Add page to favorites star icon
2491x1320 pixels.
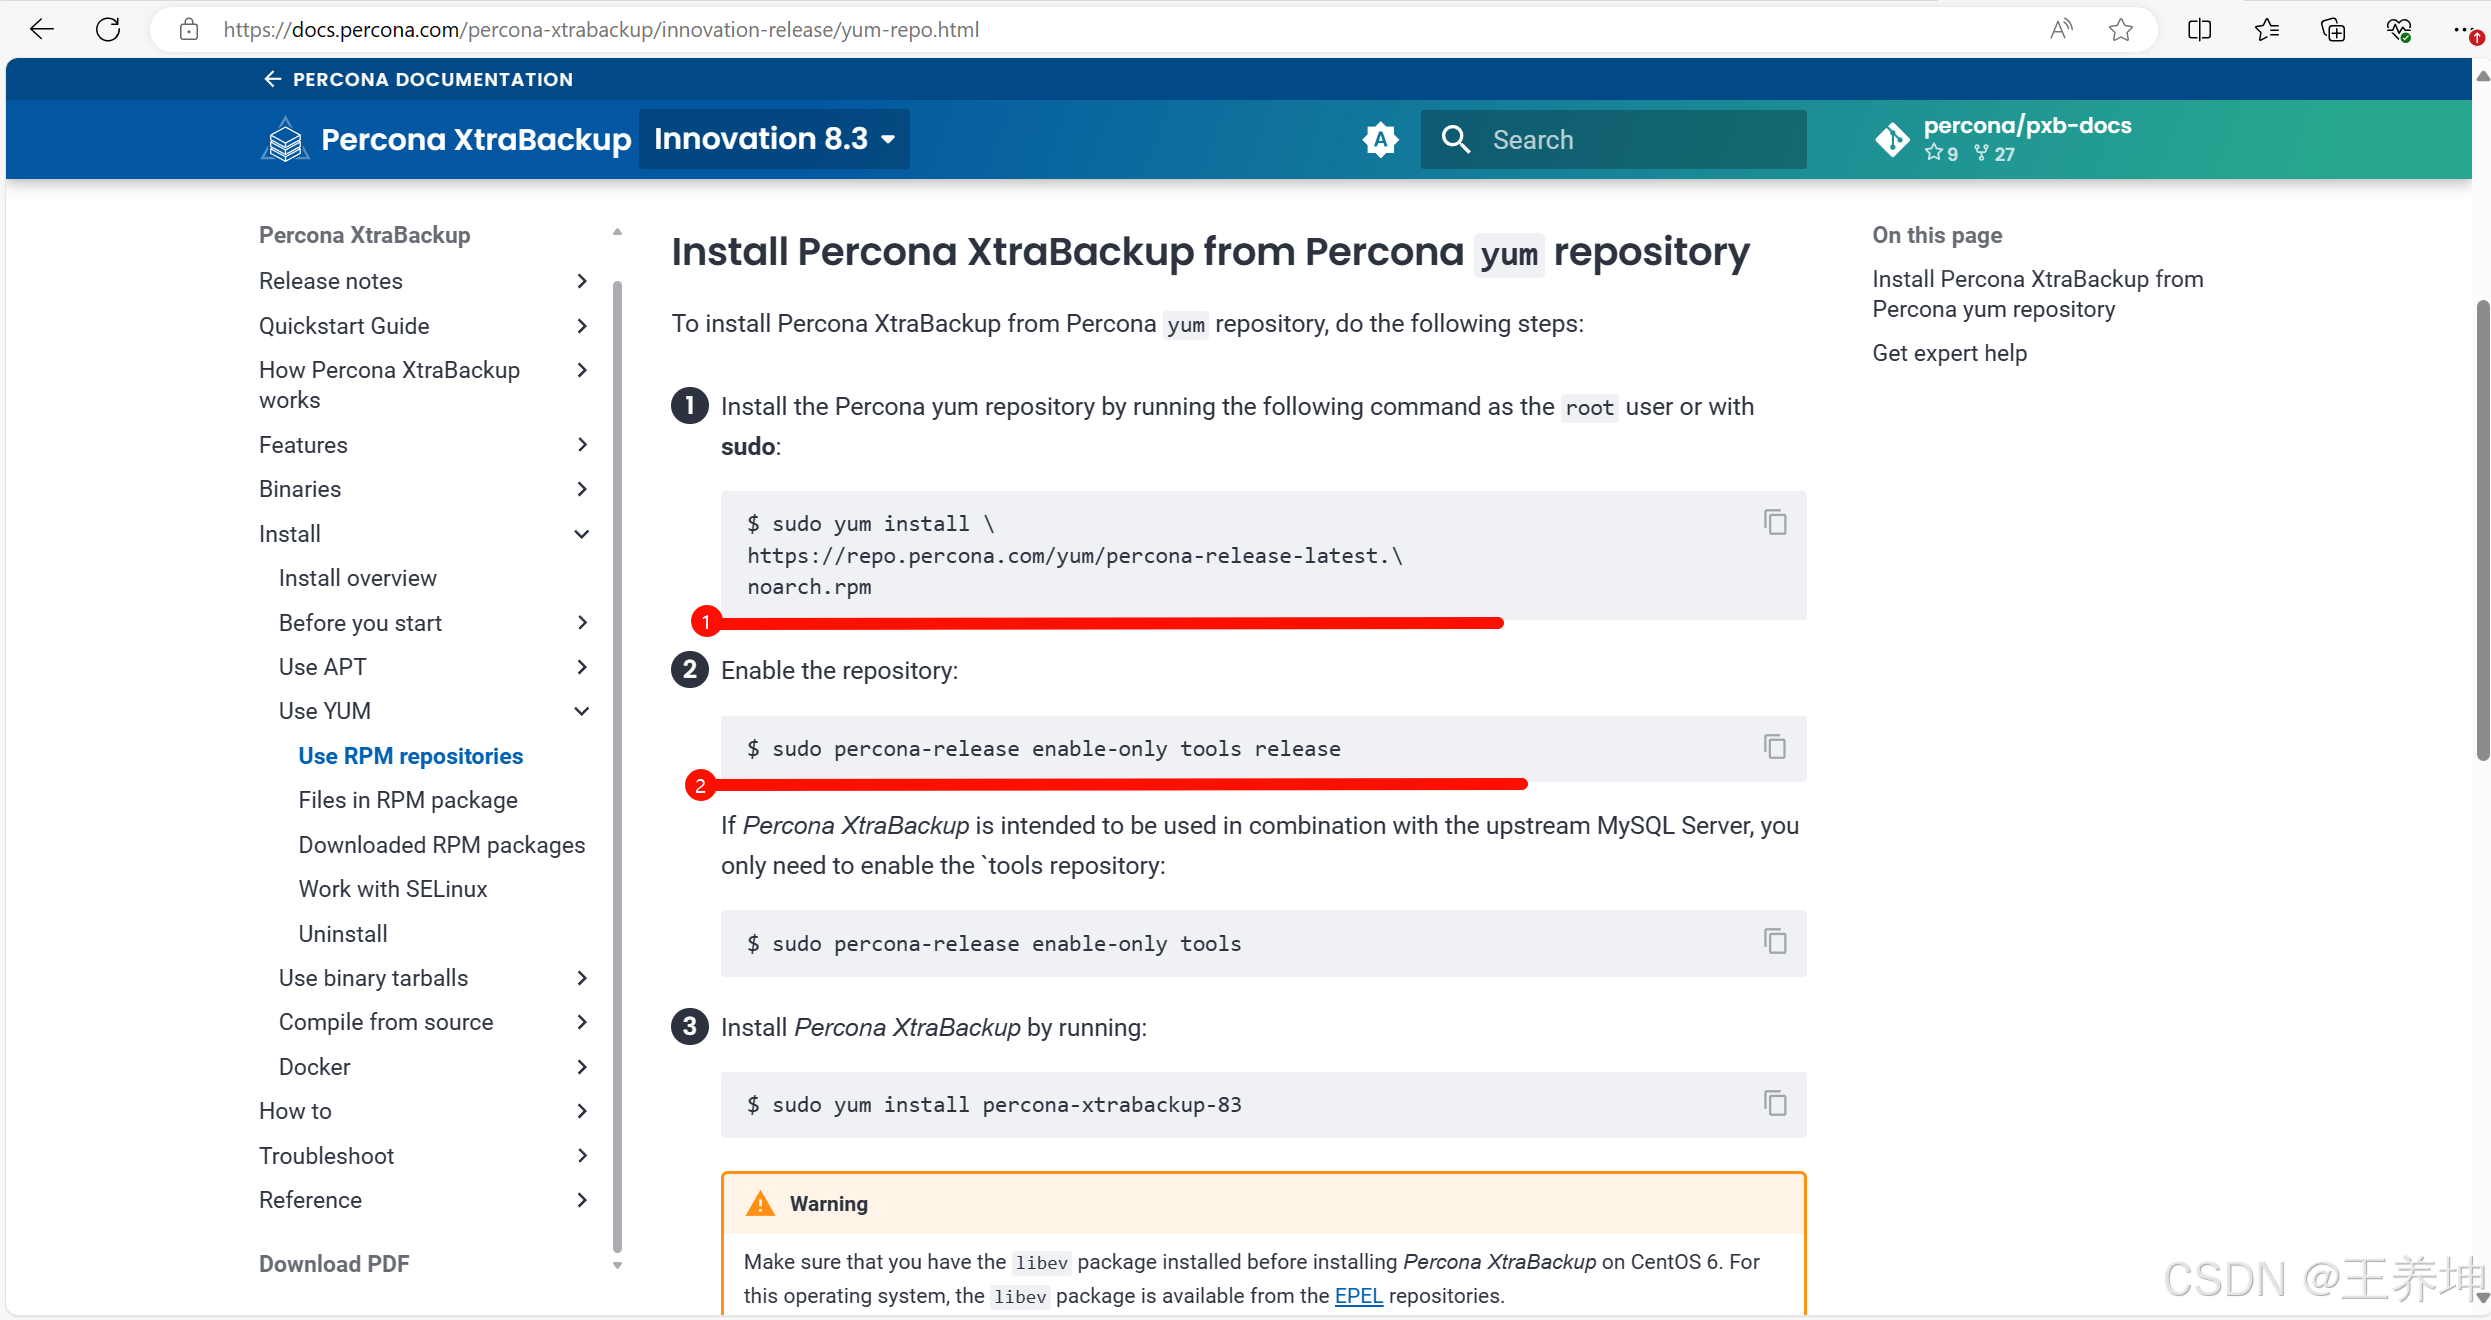point(2120,29)
